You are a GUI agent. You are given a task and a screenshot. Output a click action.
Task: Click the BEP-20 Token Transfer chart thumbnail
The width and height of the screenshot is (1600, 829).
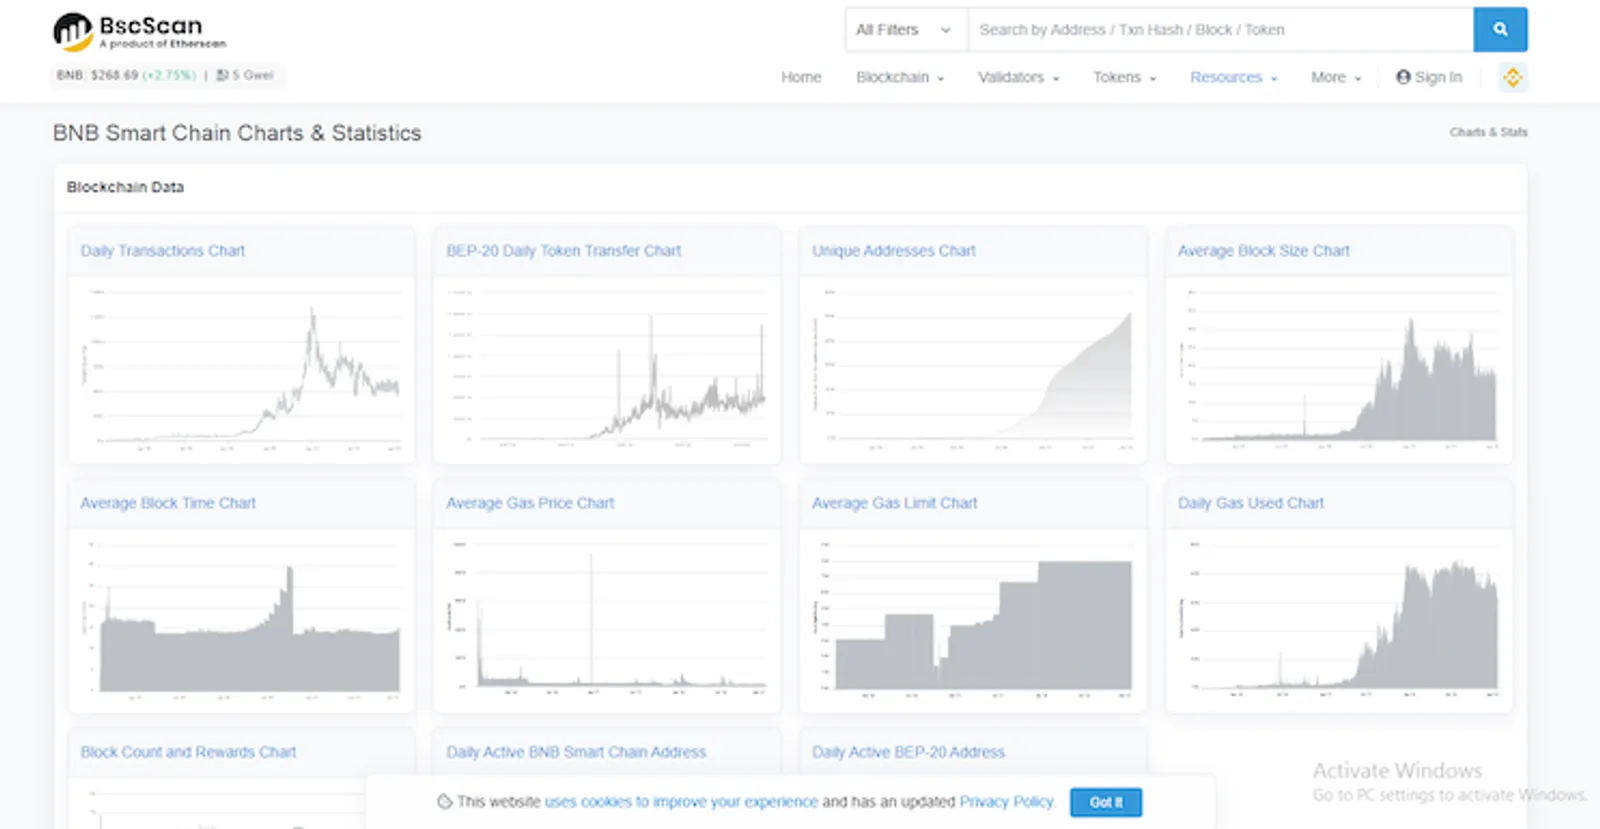607,369
